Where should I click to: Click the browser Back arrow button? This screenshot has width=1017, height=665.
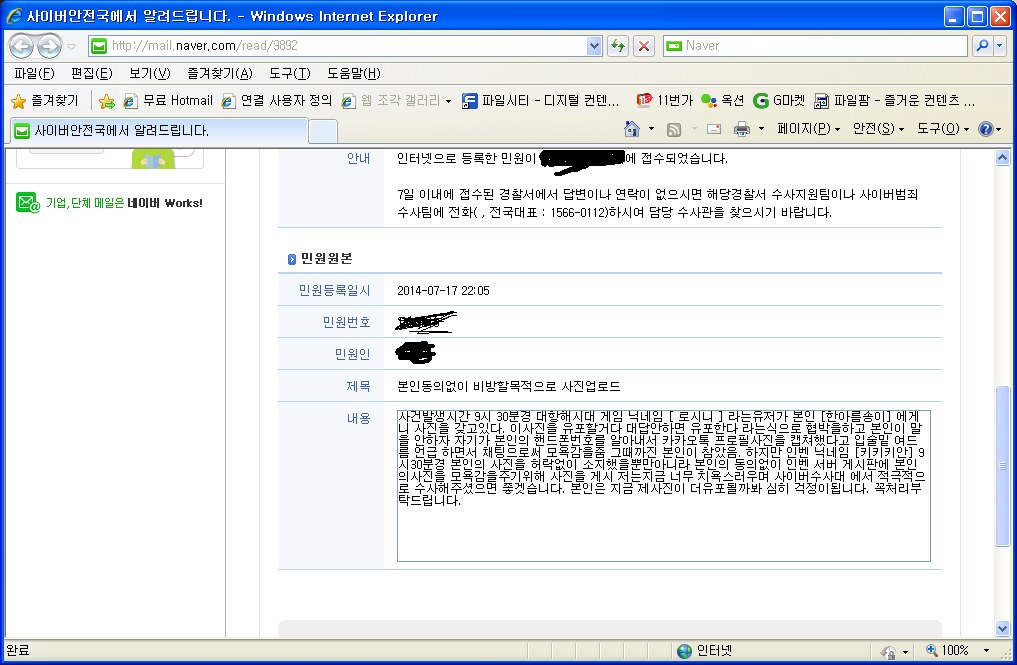pos(22,46)
